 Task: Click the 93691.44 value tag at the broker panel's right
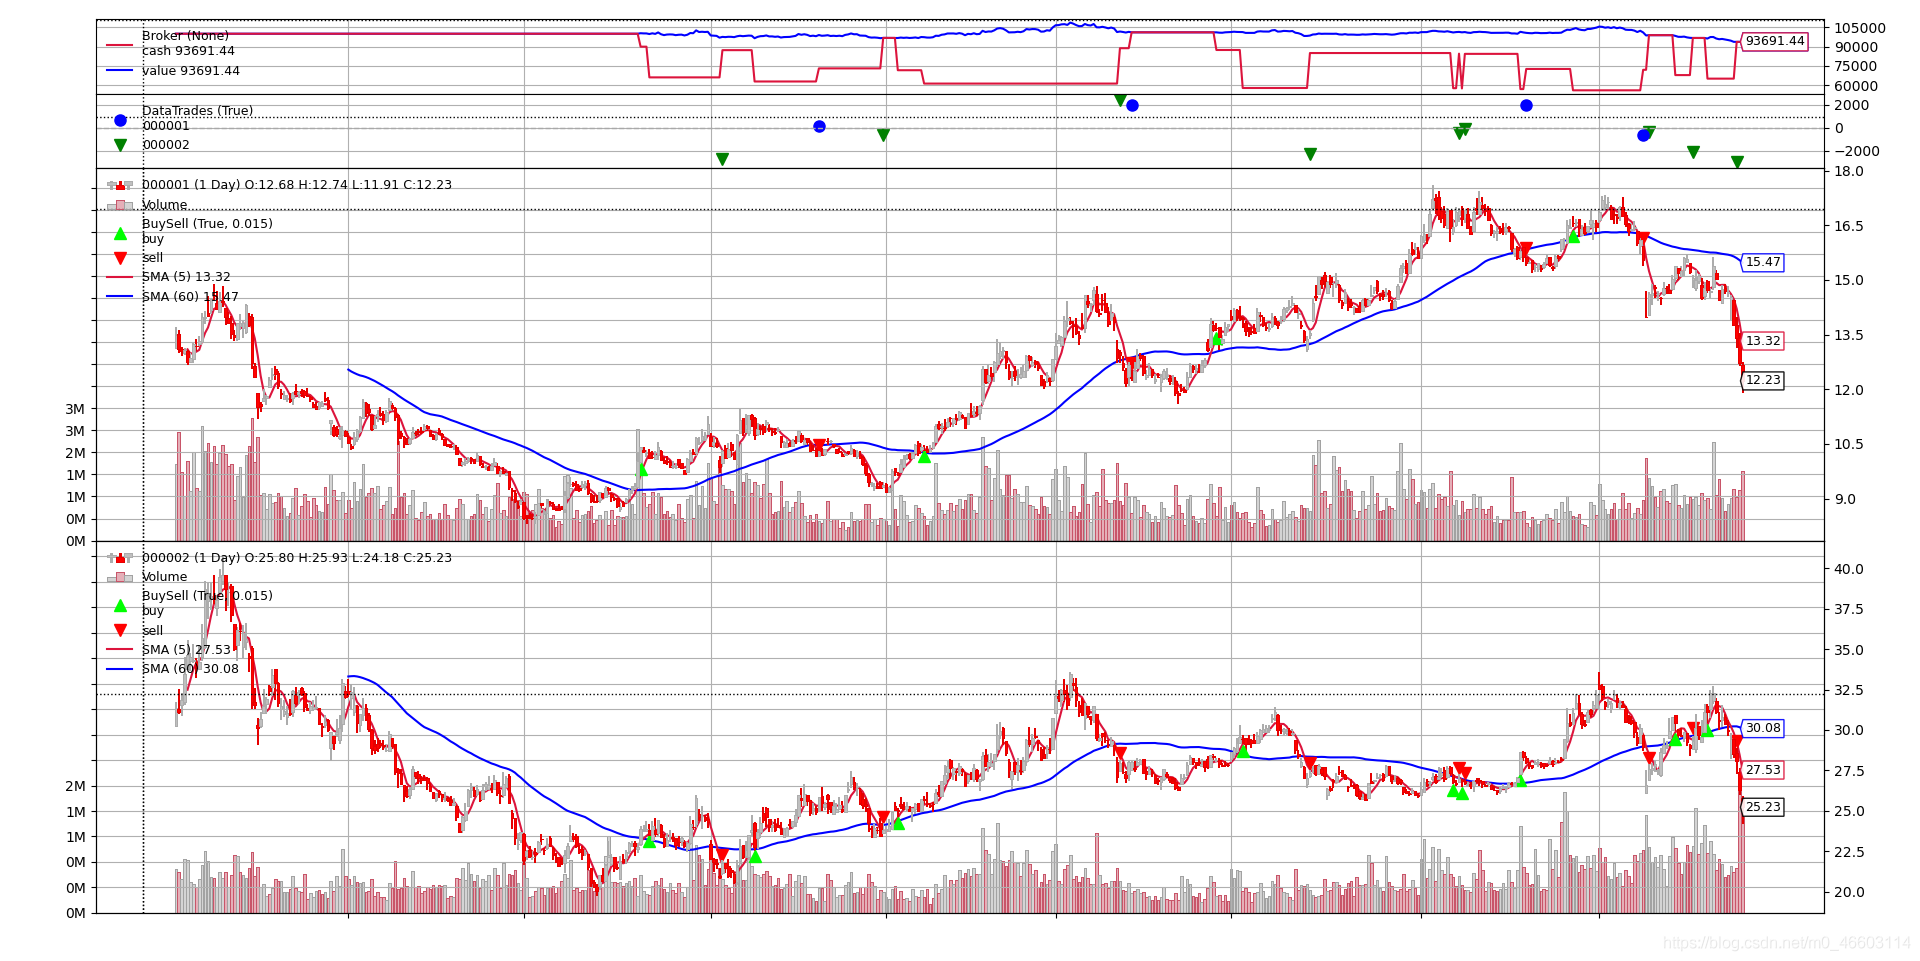coord(1774,42)
